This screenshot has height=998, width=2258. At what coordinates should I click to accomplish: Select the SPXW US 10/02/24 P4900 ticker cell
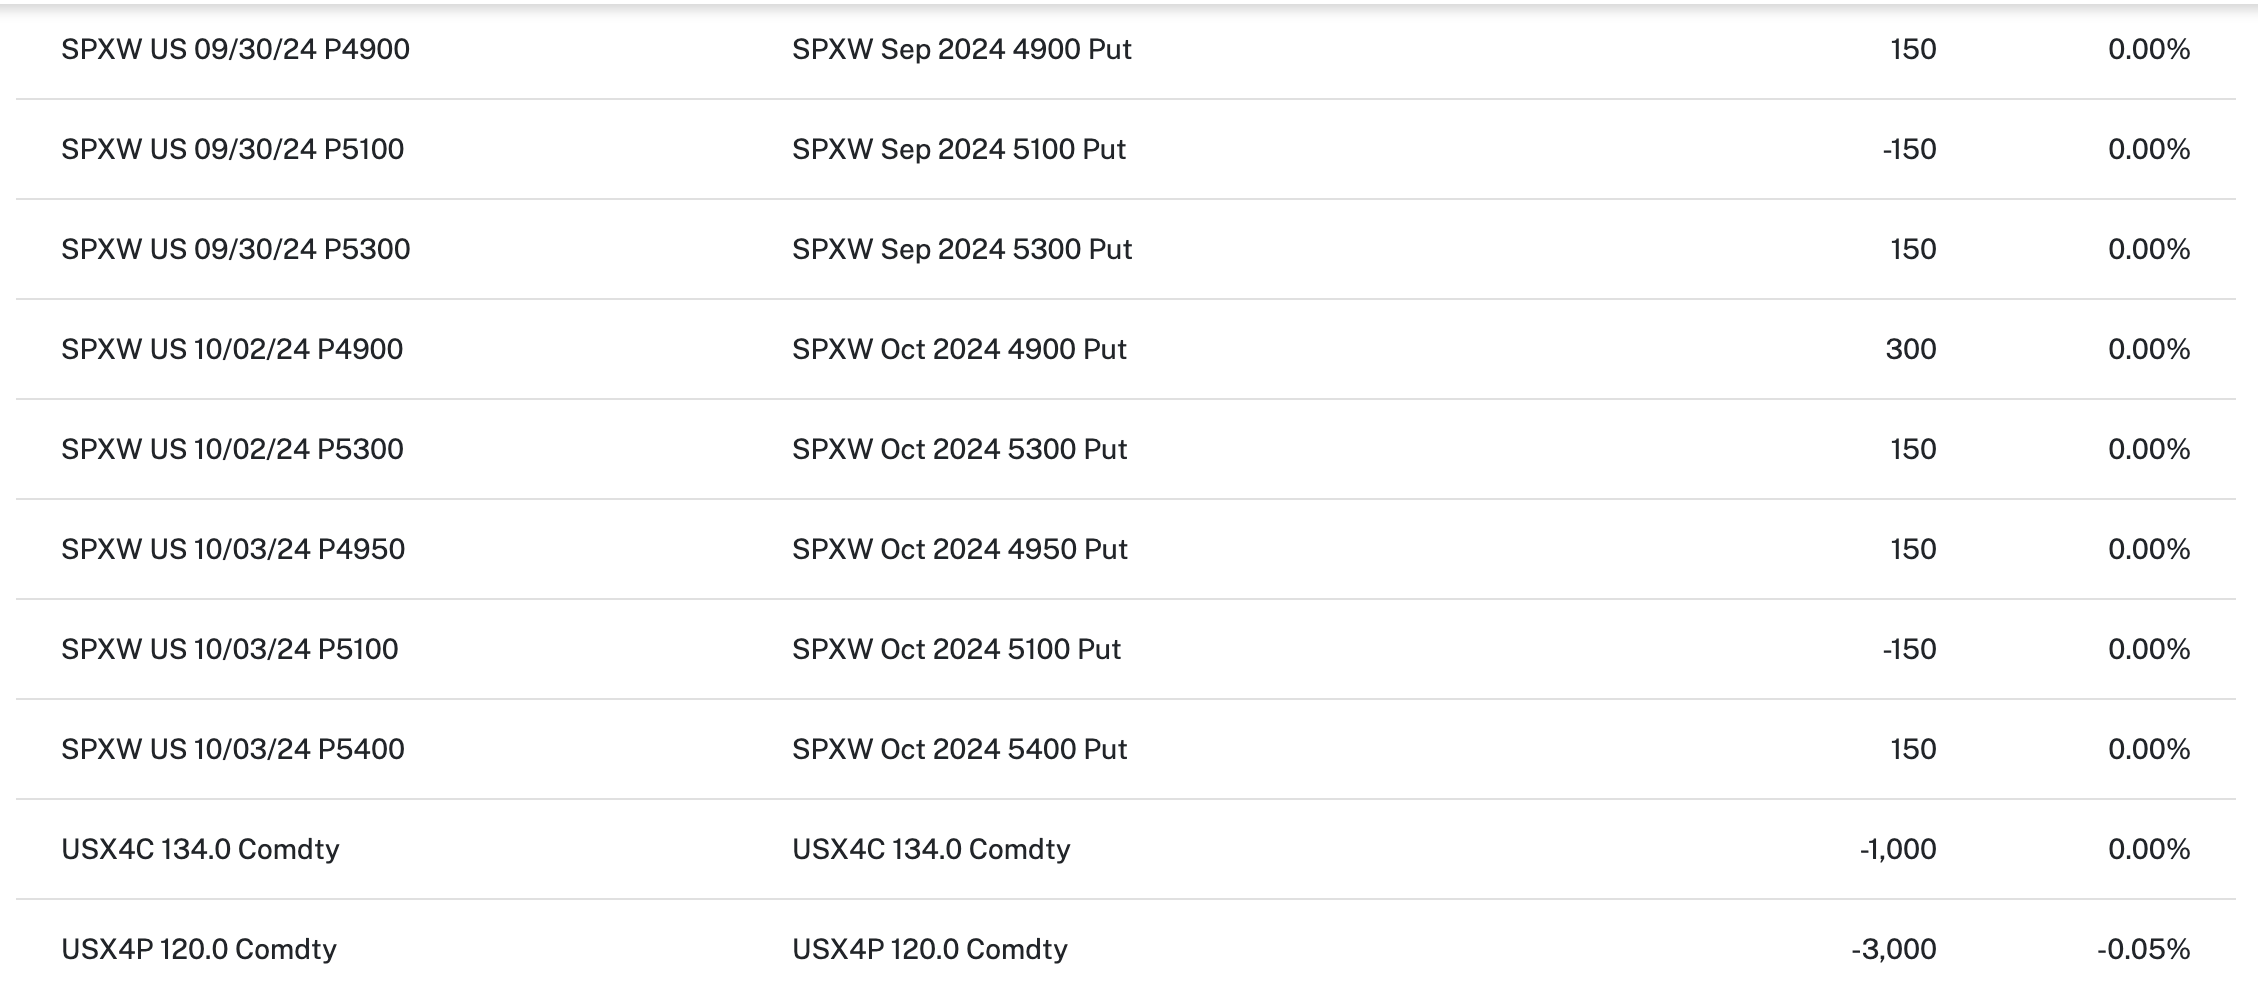(x=232, y=349)
